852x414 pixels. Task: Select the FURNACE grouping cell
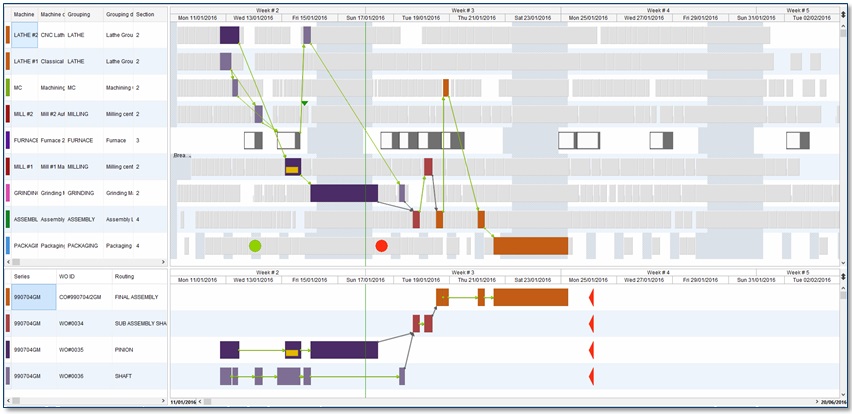pos(84,140)
